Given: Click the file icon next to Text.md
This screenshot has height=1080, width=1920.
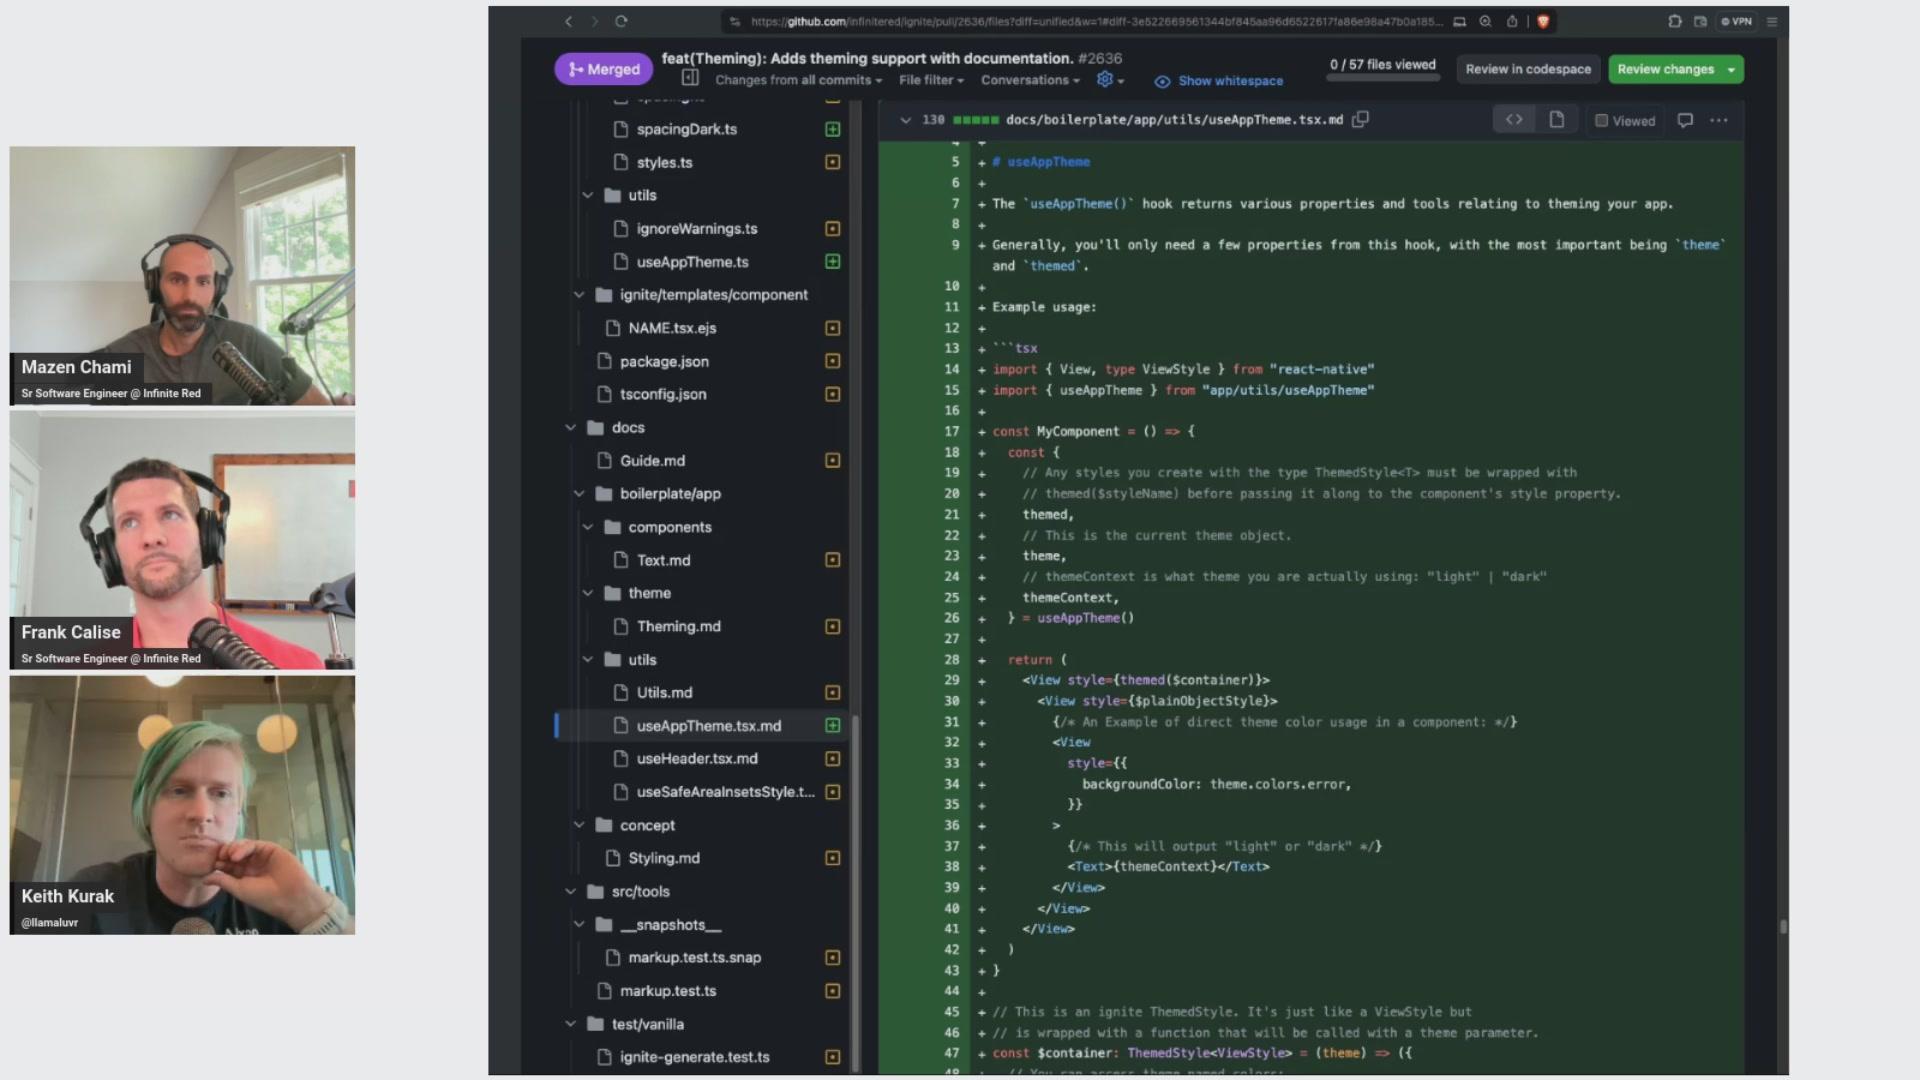Looking at the screenshot, I should 621,560.
